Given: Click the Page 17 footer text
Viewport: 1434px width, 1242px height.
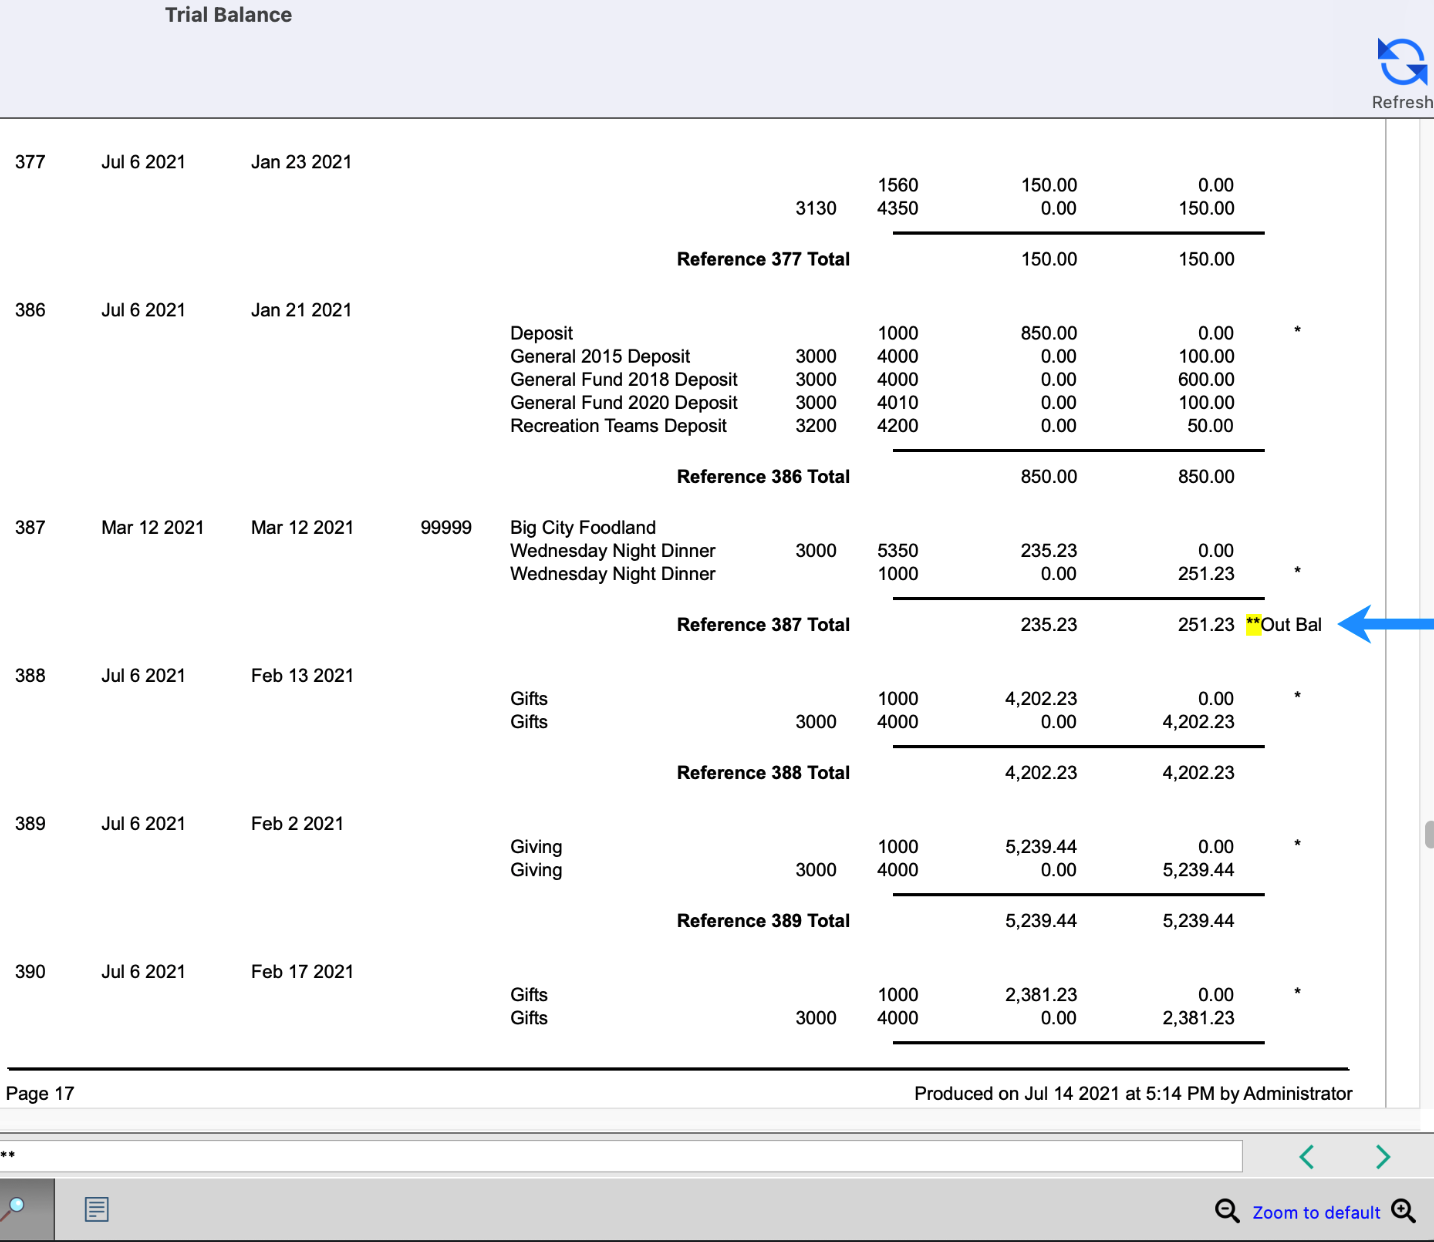Looking at the screenshot, I should (x=40, y=1093).
